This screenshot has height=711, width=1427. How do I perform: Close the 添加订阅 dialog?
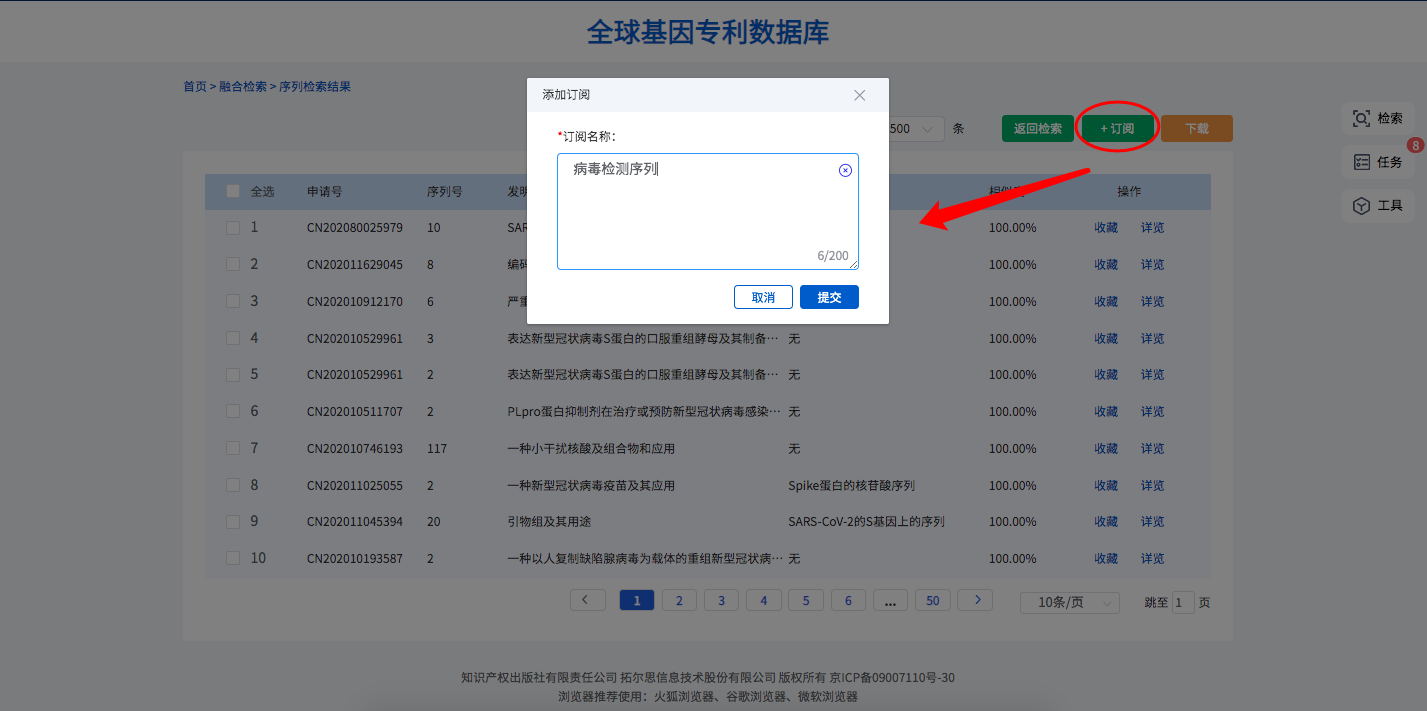tap(859, 95)
